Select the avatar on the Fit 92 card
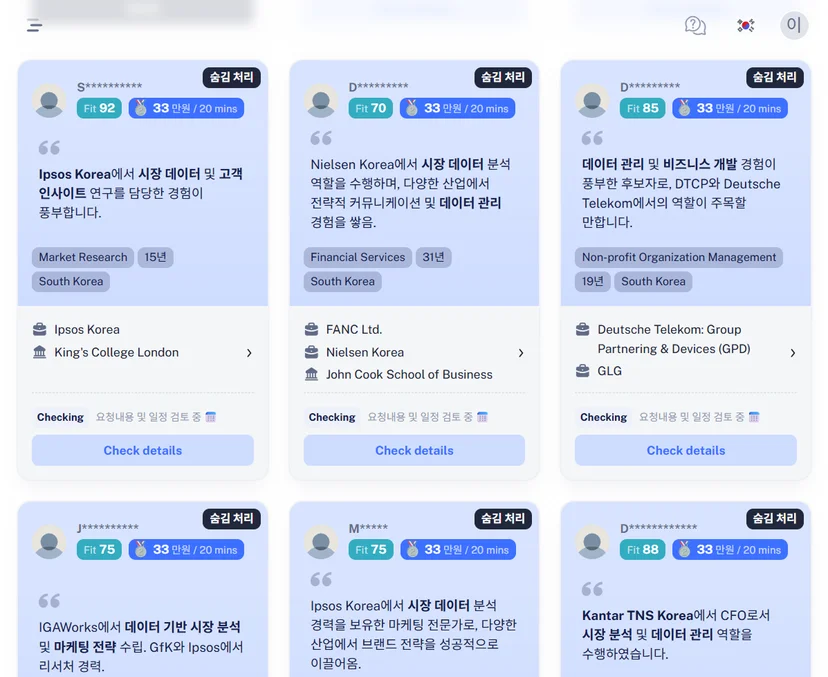This screenshot has width=828, height=677. click(x=50, y=100)
